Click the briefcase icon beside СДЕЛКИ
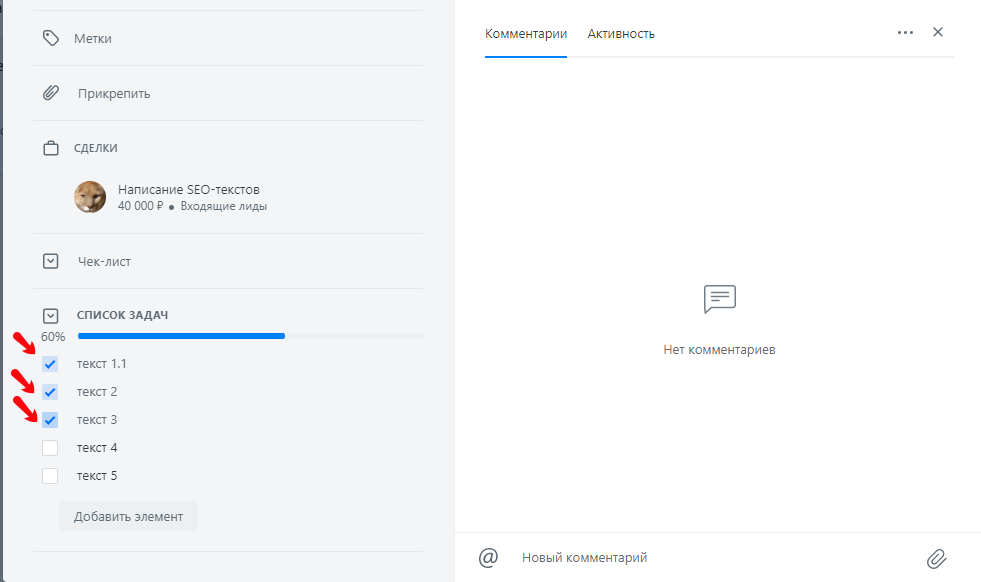Viewport: 981px width, 582px height. point(51,148)
